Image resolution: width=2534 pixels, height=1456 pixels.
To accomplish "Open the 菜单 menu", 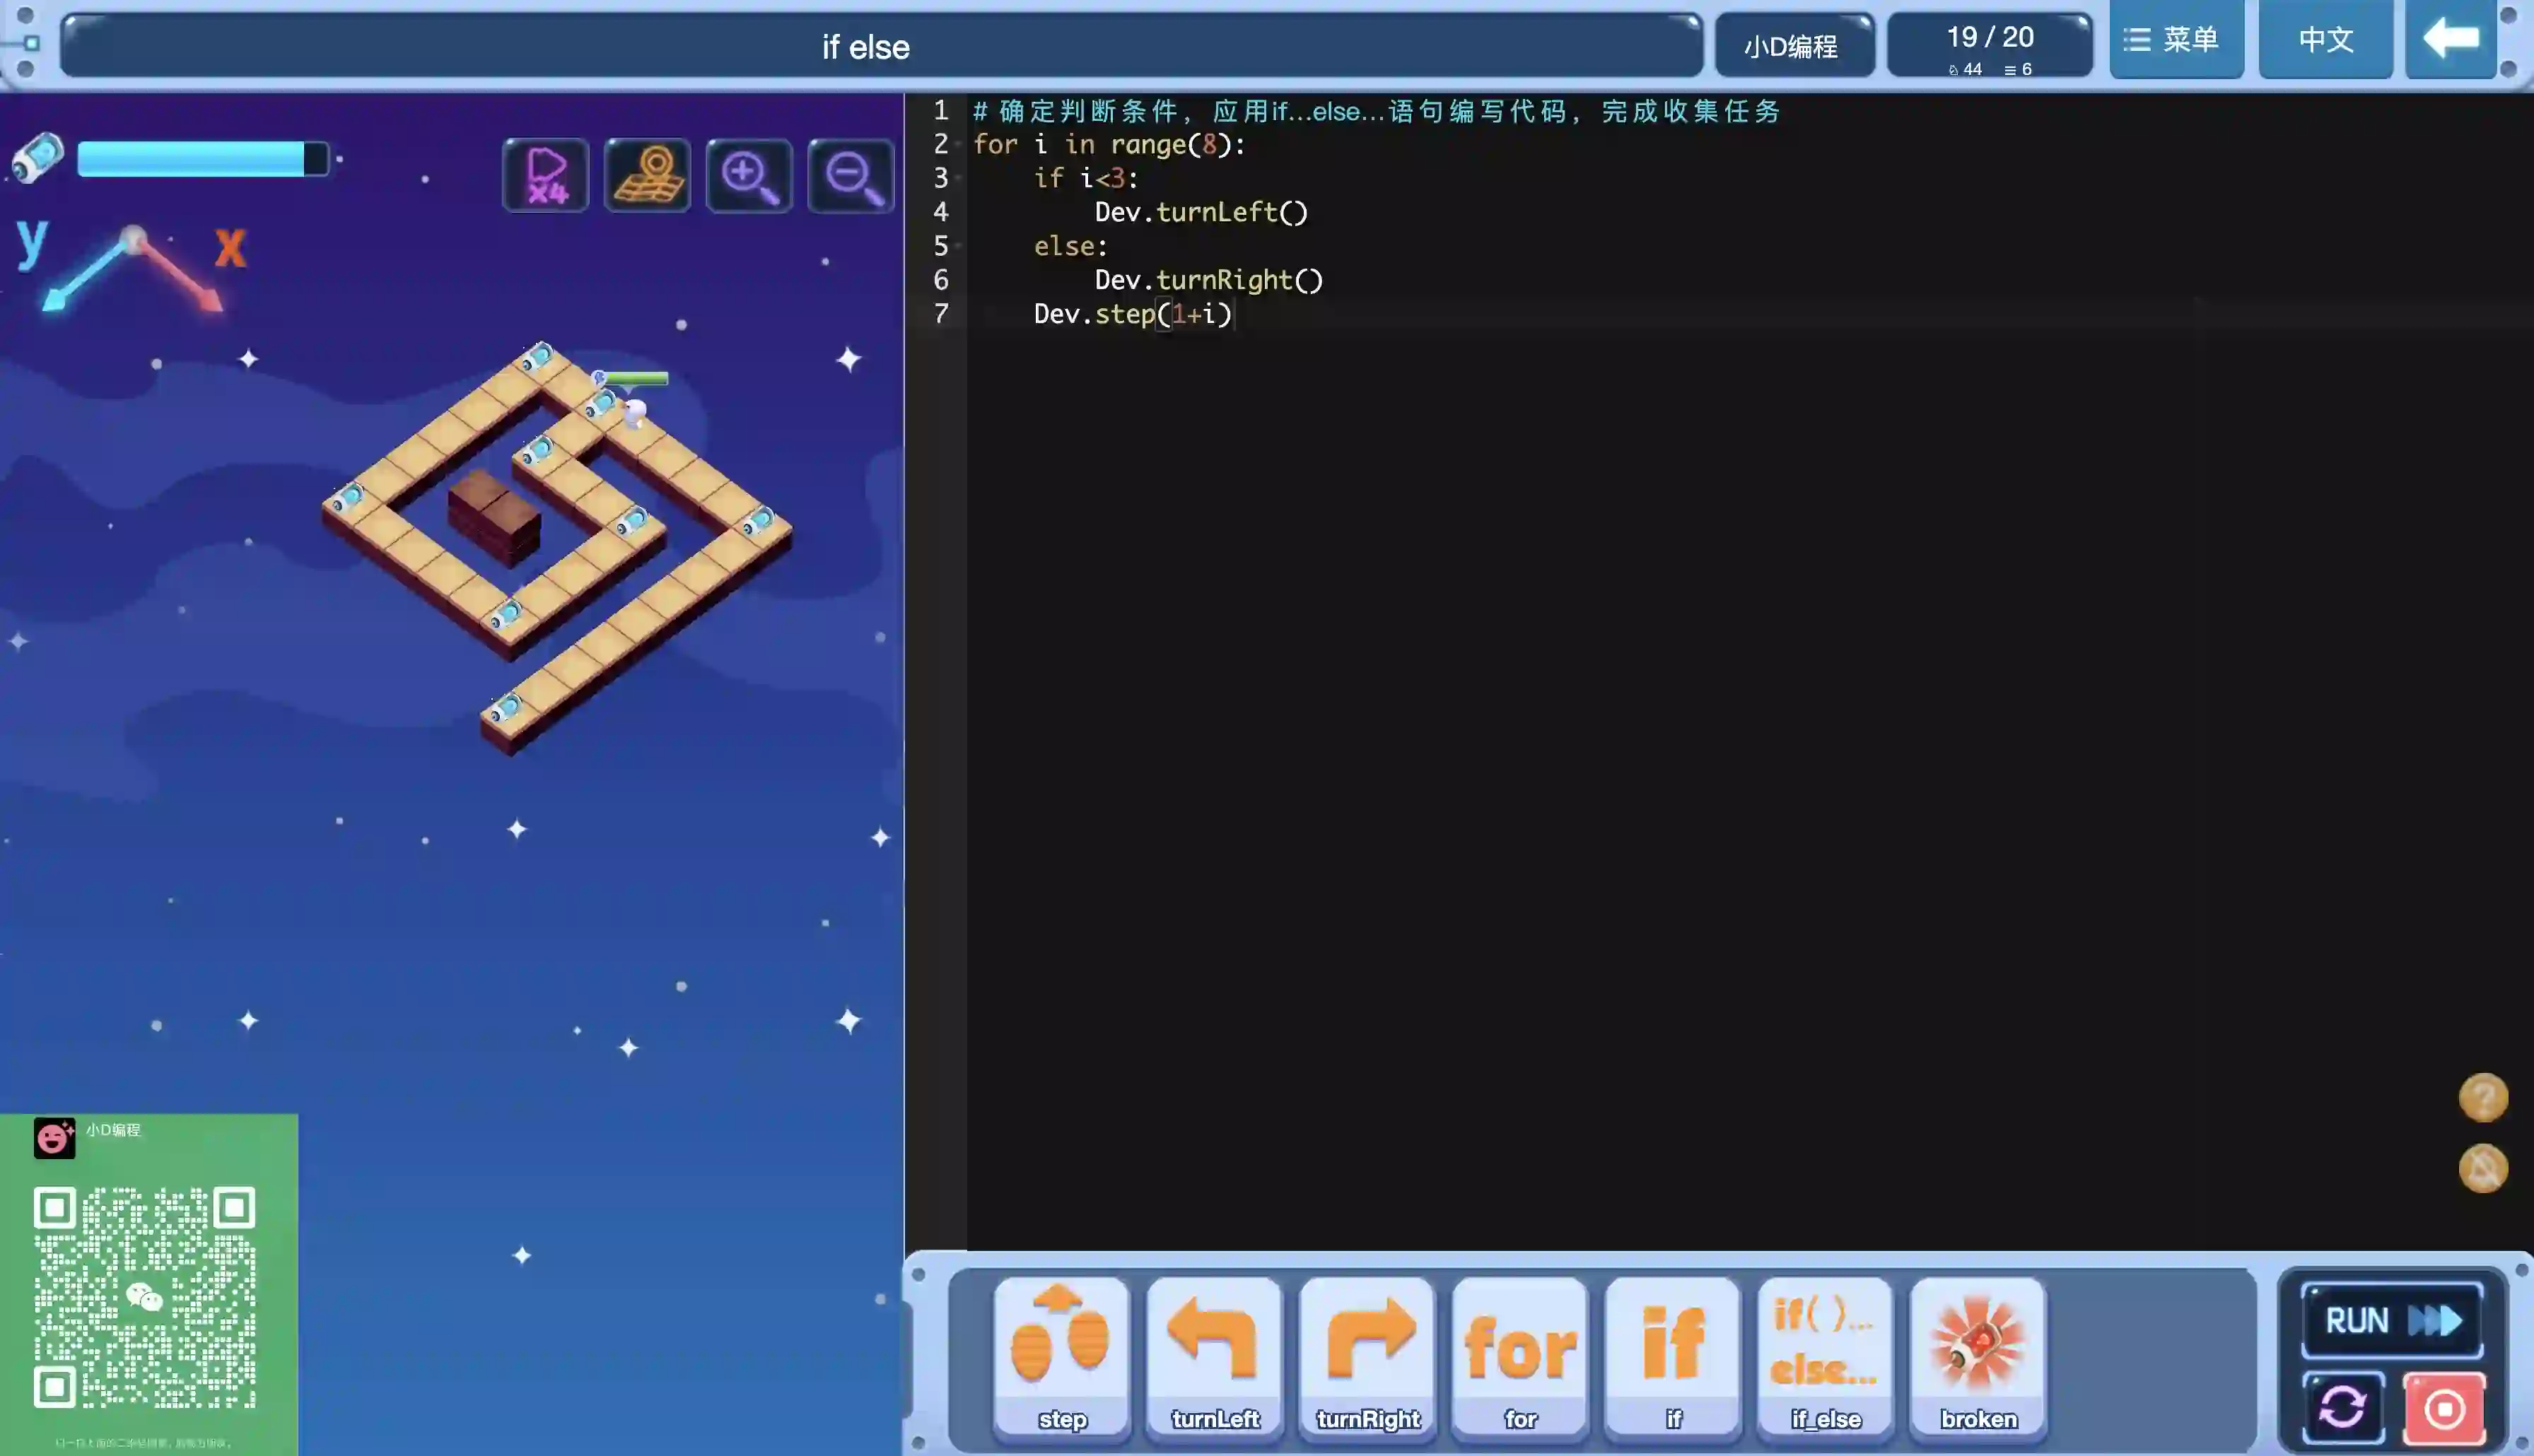I will click(2175, 40).
